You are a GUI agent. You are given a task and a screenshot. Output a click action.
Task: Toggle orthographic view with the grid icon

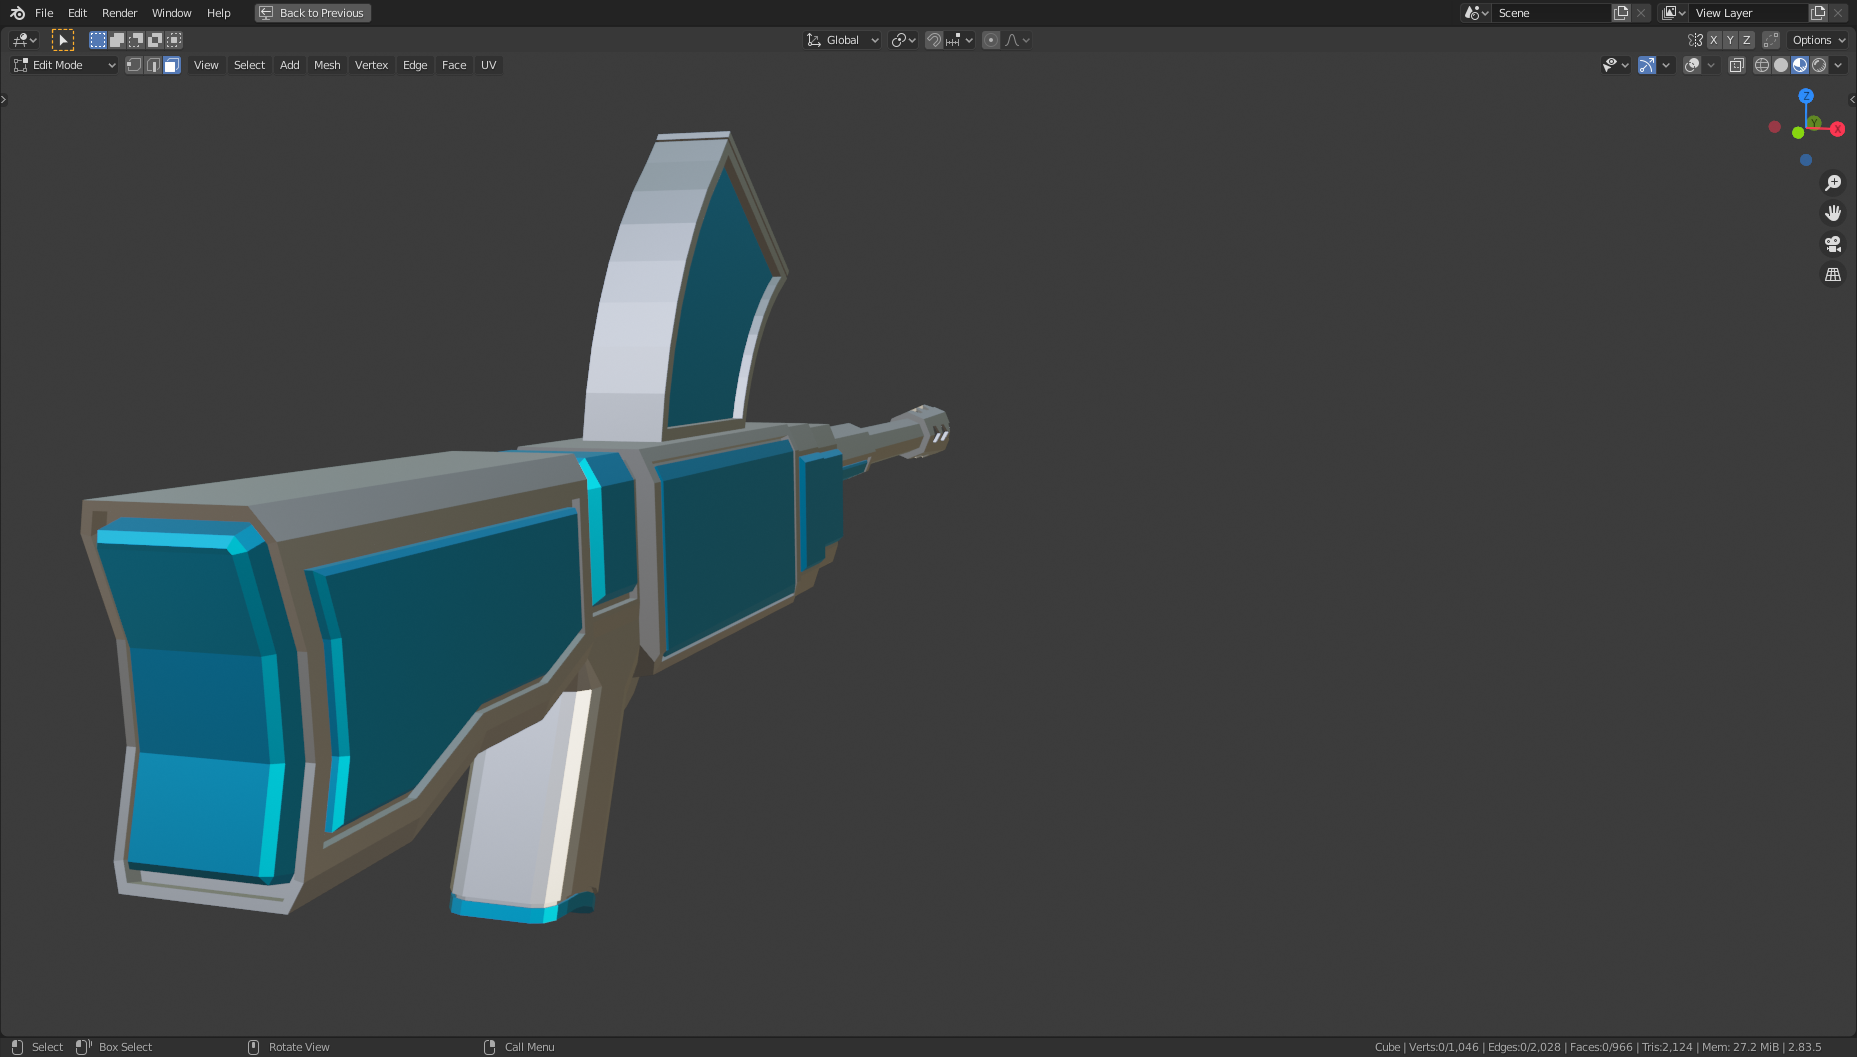(1833, 274)
